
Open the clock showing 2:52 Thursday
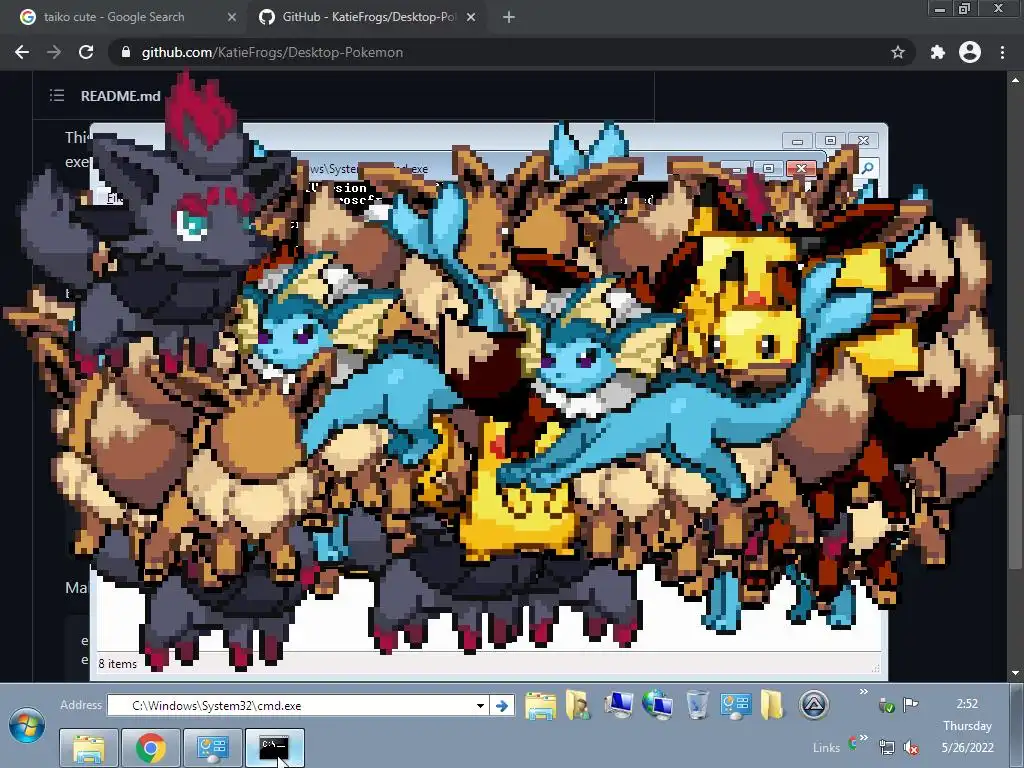tap(967, 726)
